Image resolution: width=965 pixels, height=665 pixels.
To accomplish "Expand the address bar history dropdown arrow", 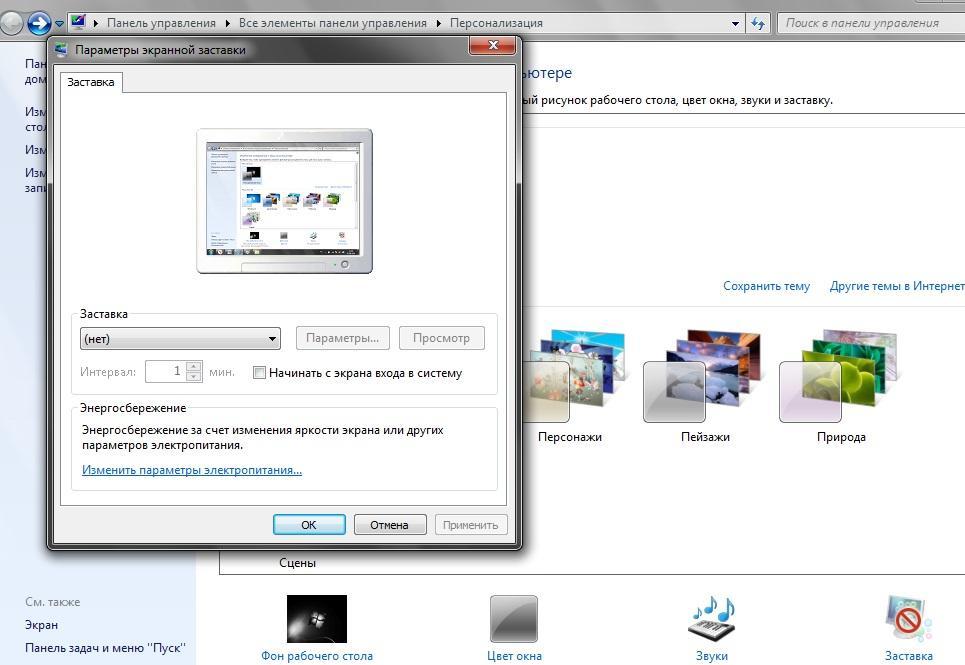I will click(736, 23).
